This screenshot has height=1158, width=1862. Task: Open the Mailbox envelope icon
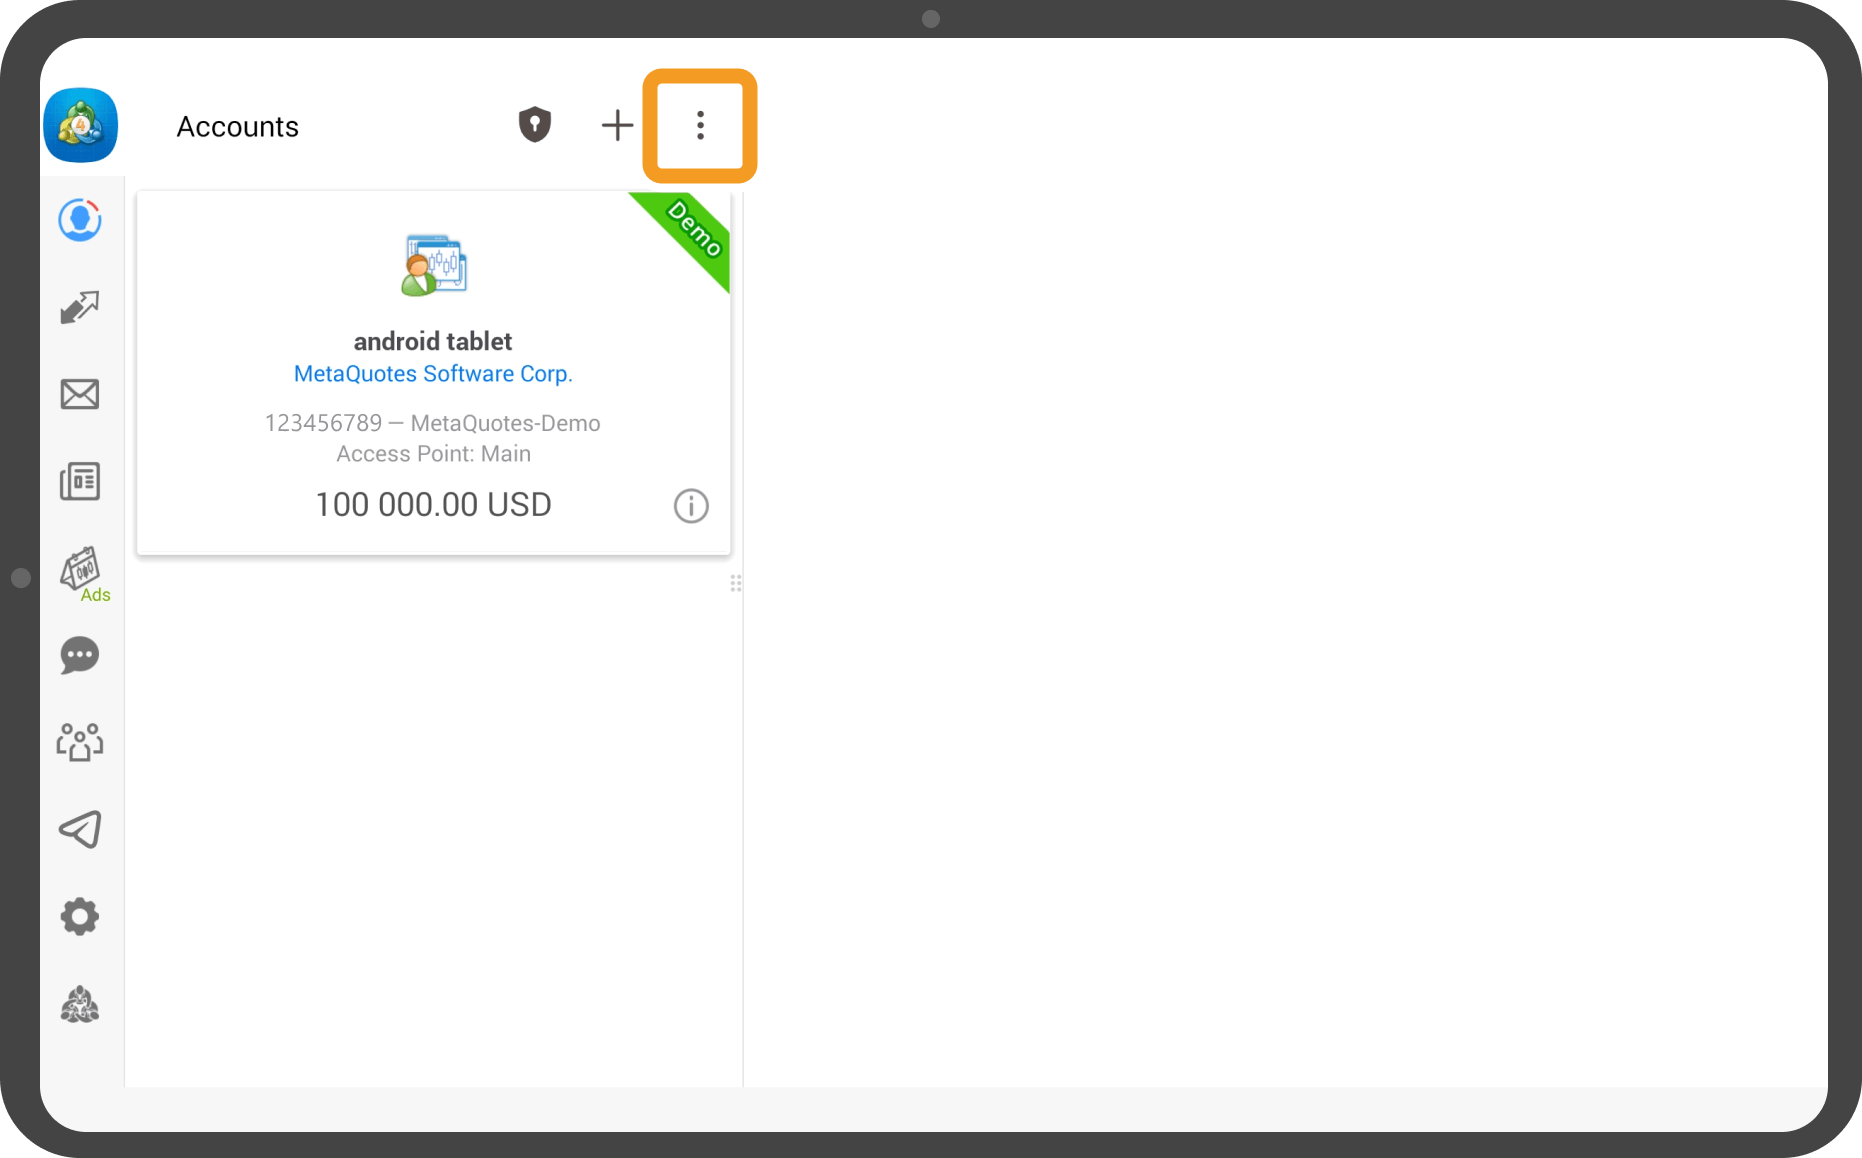click(x=80, y=394)
